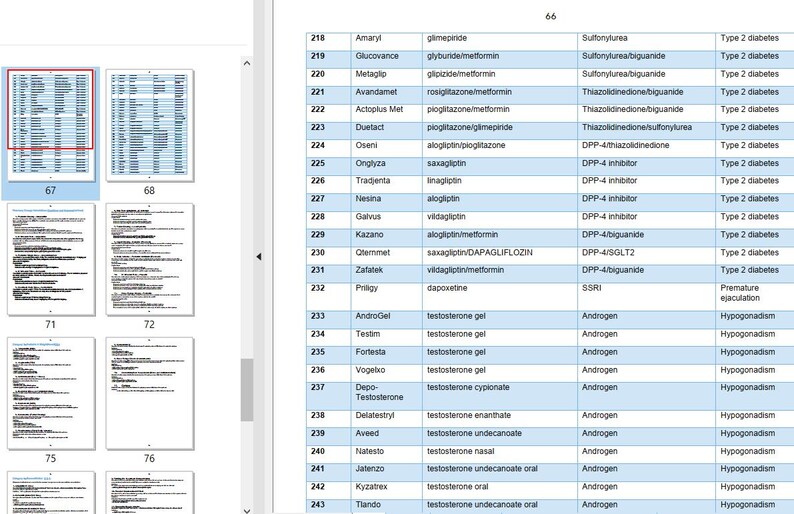Click the Aveed cell
The image size is (794, 514).
click(386, 437)
